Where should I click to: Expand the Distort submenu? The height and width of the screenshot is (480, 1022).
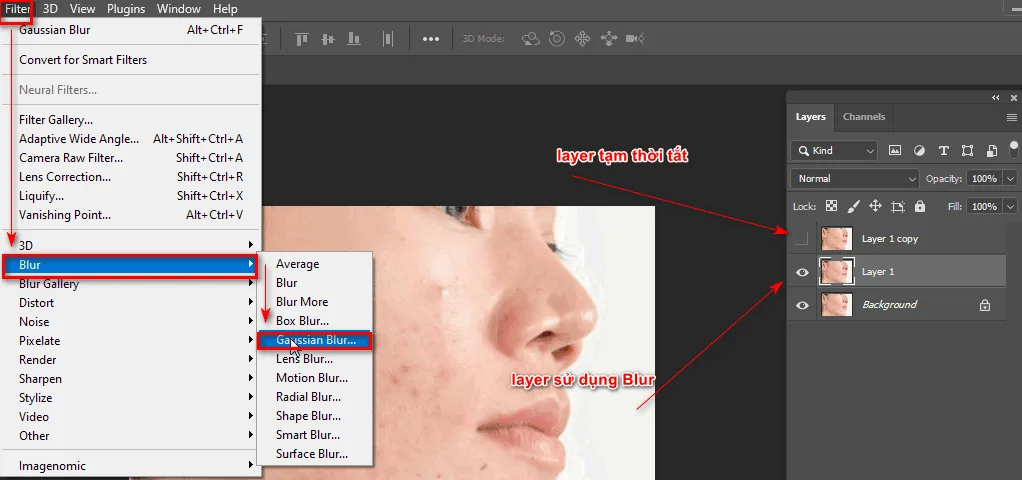[x=131, y=303]
